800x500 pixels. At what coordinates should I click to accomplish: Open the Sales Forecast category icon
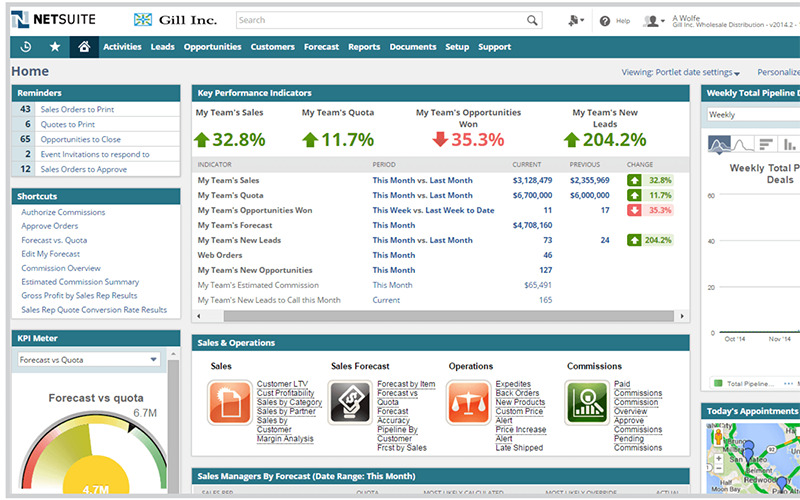tap(350, 402)
